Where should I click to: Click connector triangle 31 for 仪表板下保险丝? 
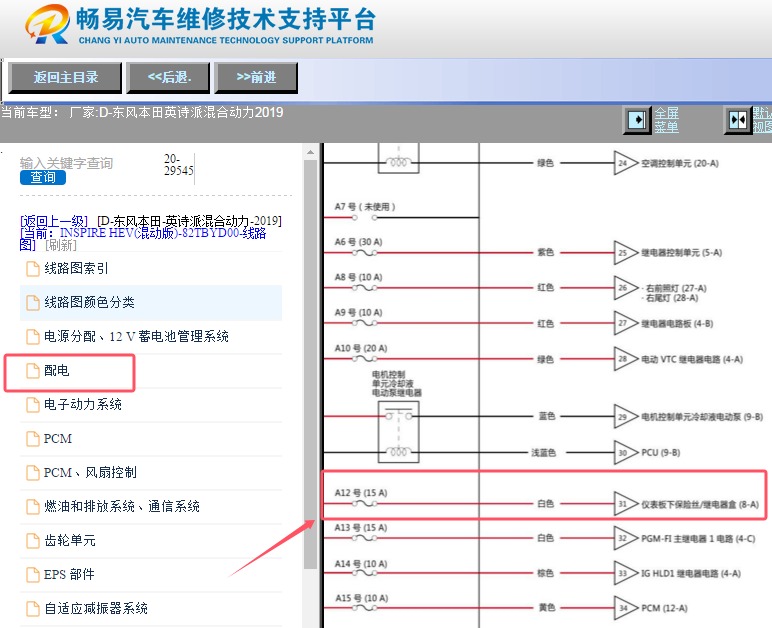pyautogui.click(x=625, y=503)
